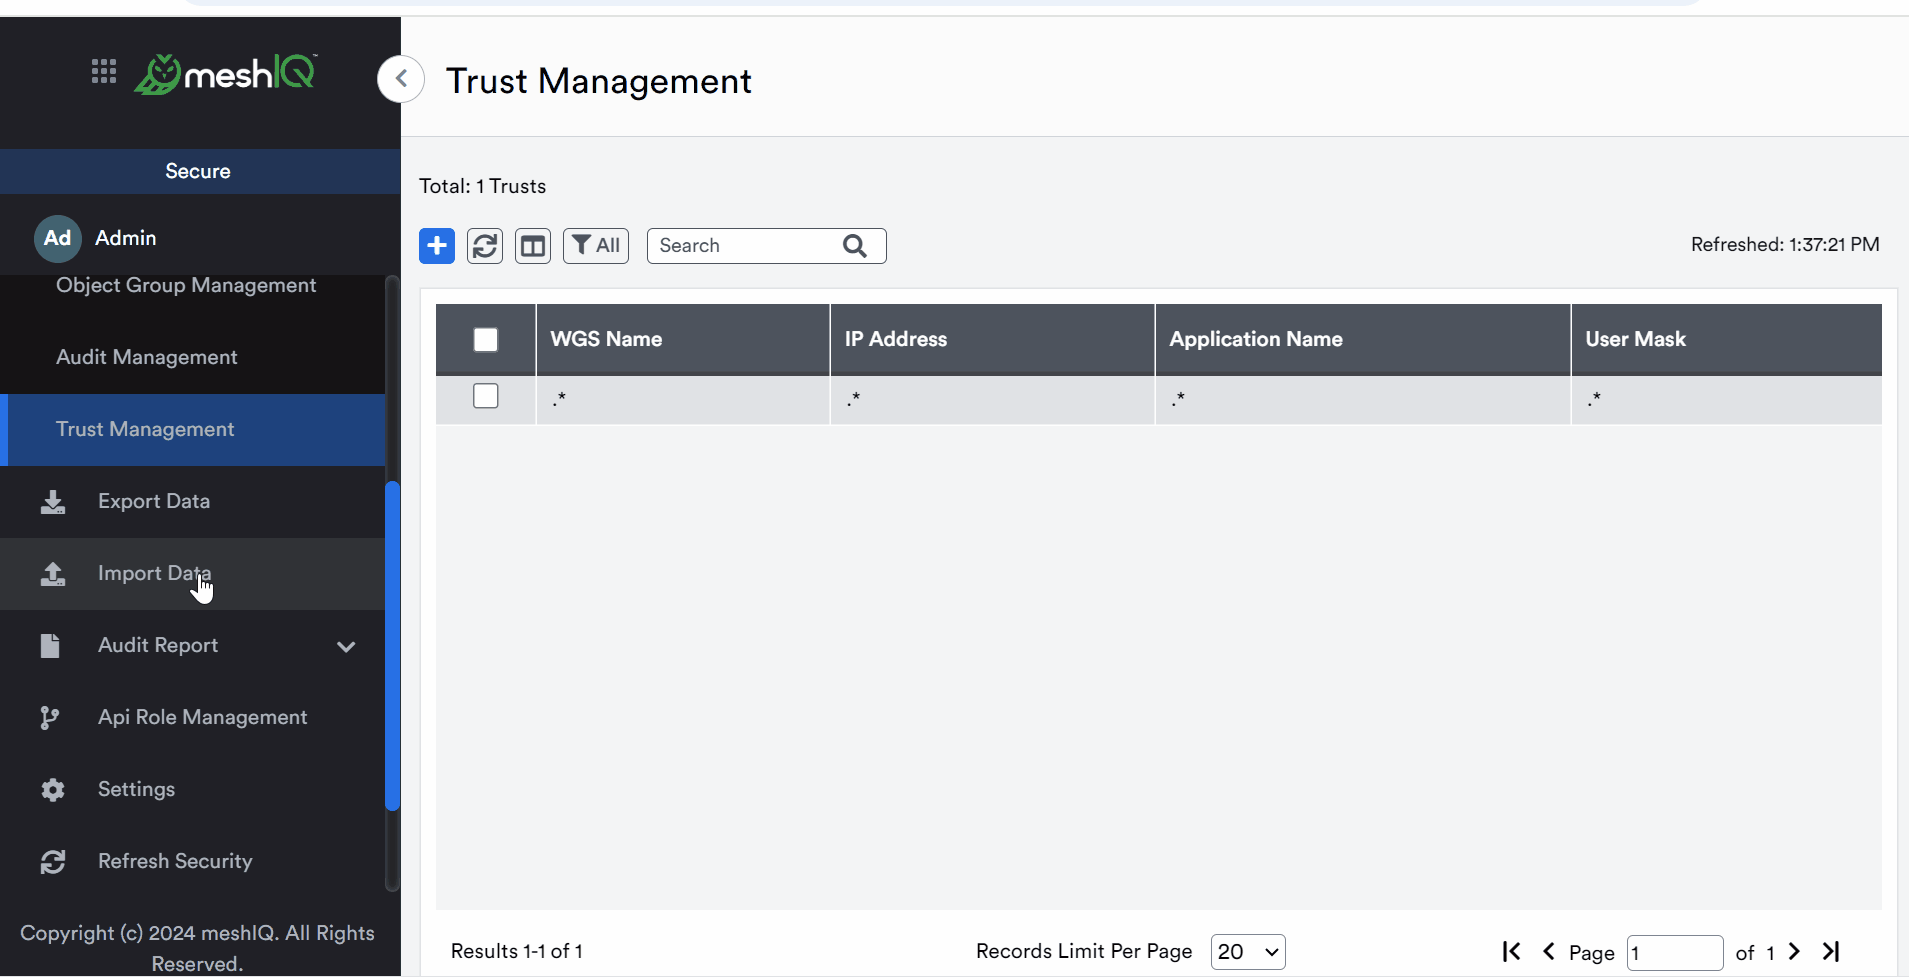Refresh the trusts table

pos(485,246)
